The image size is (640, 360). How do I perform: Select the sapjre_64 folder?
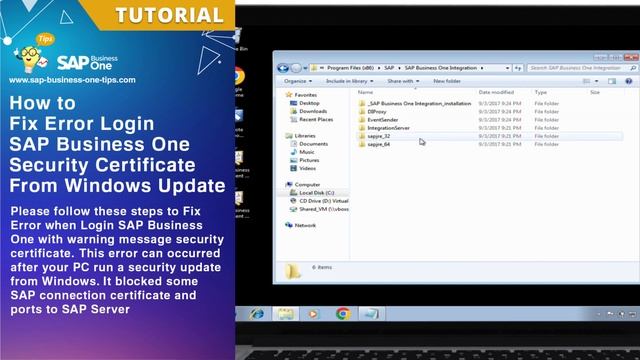[378, 144]
